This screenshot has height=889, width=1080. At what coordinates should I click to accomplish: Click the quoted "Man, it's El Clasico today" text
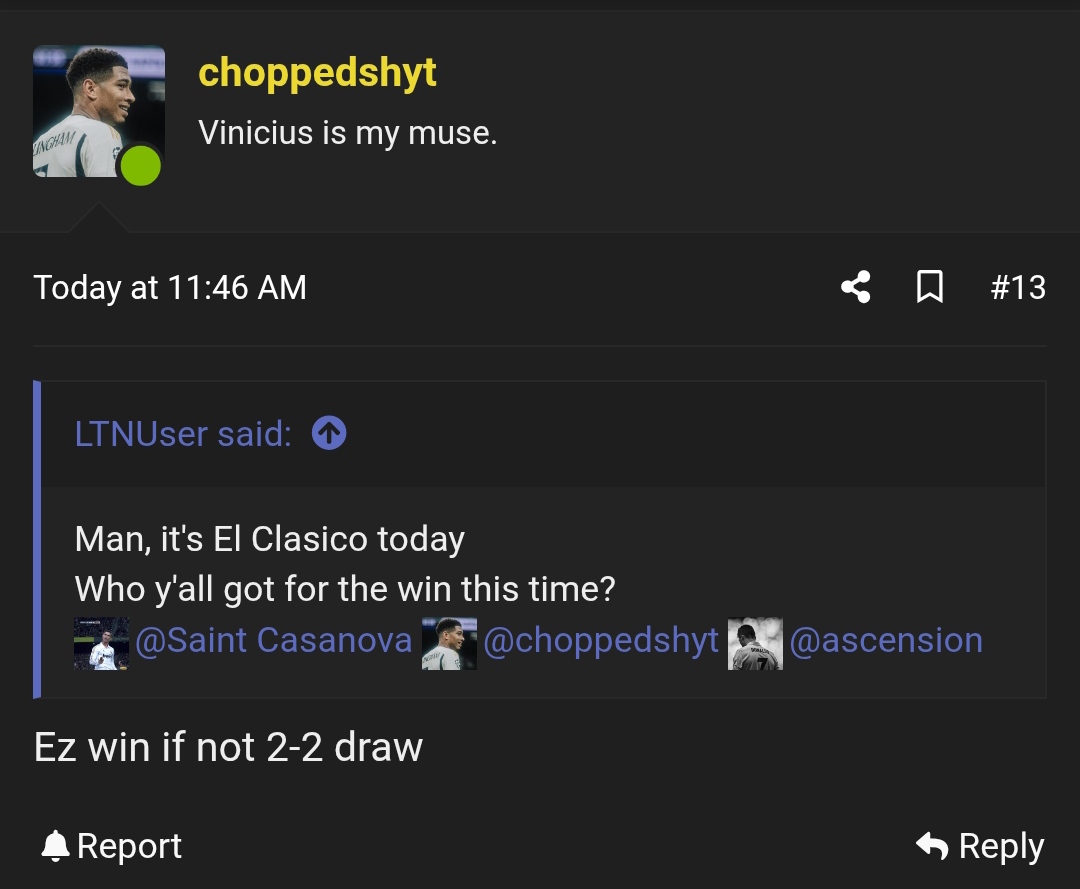[270, 540]
